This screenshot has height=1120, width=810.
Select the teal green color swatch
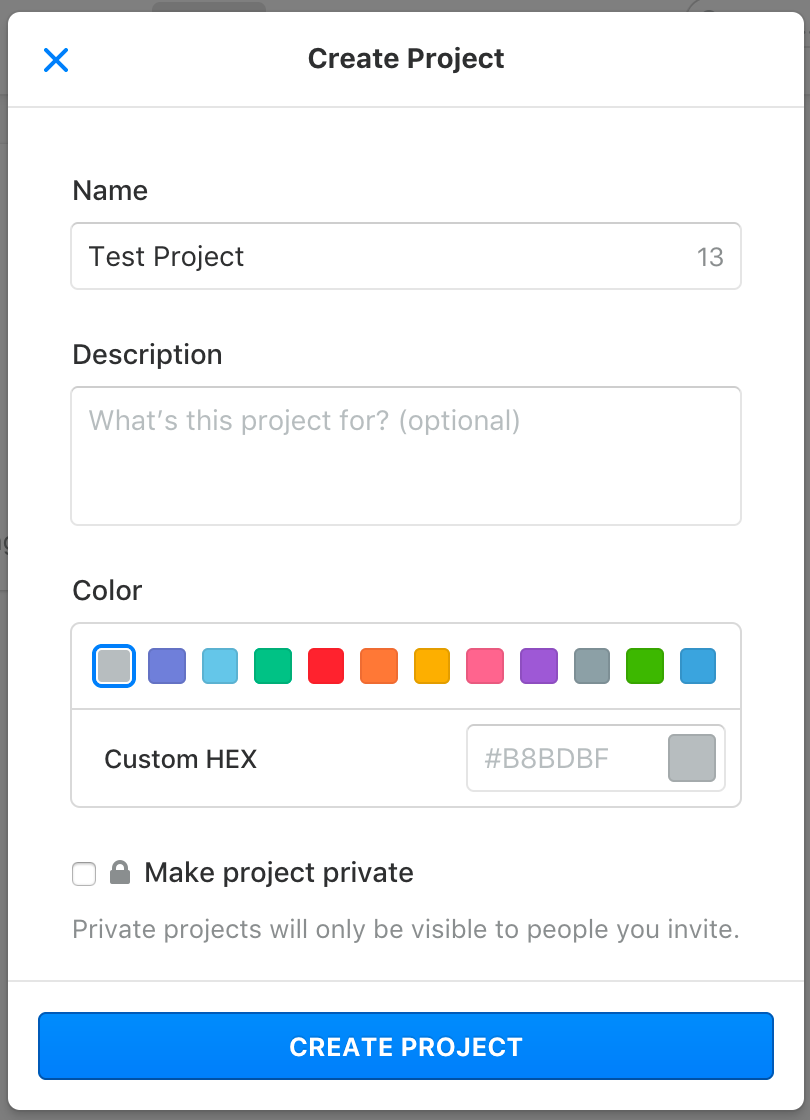(273, 666)
